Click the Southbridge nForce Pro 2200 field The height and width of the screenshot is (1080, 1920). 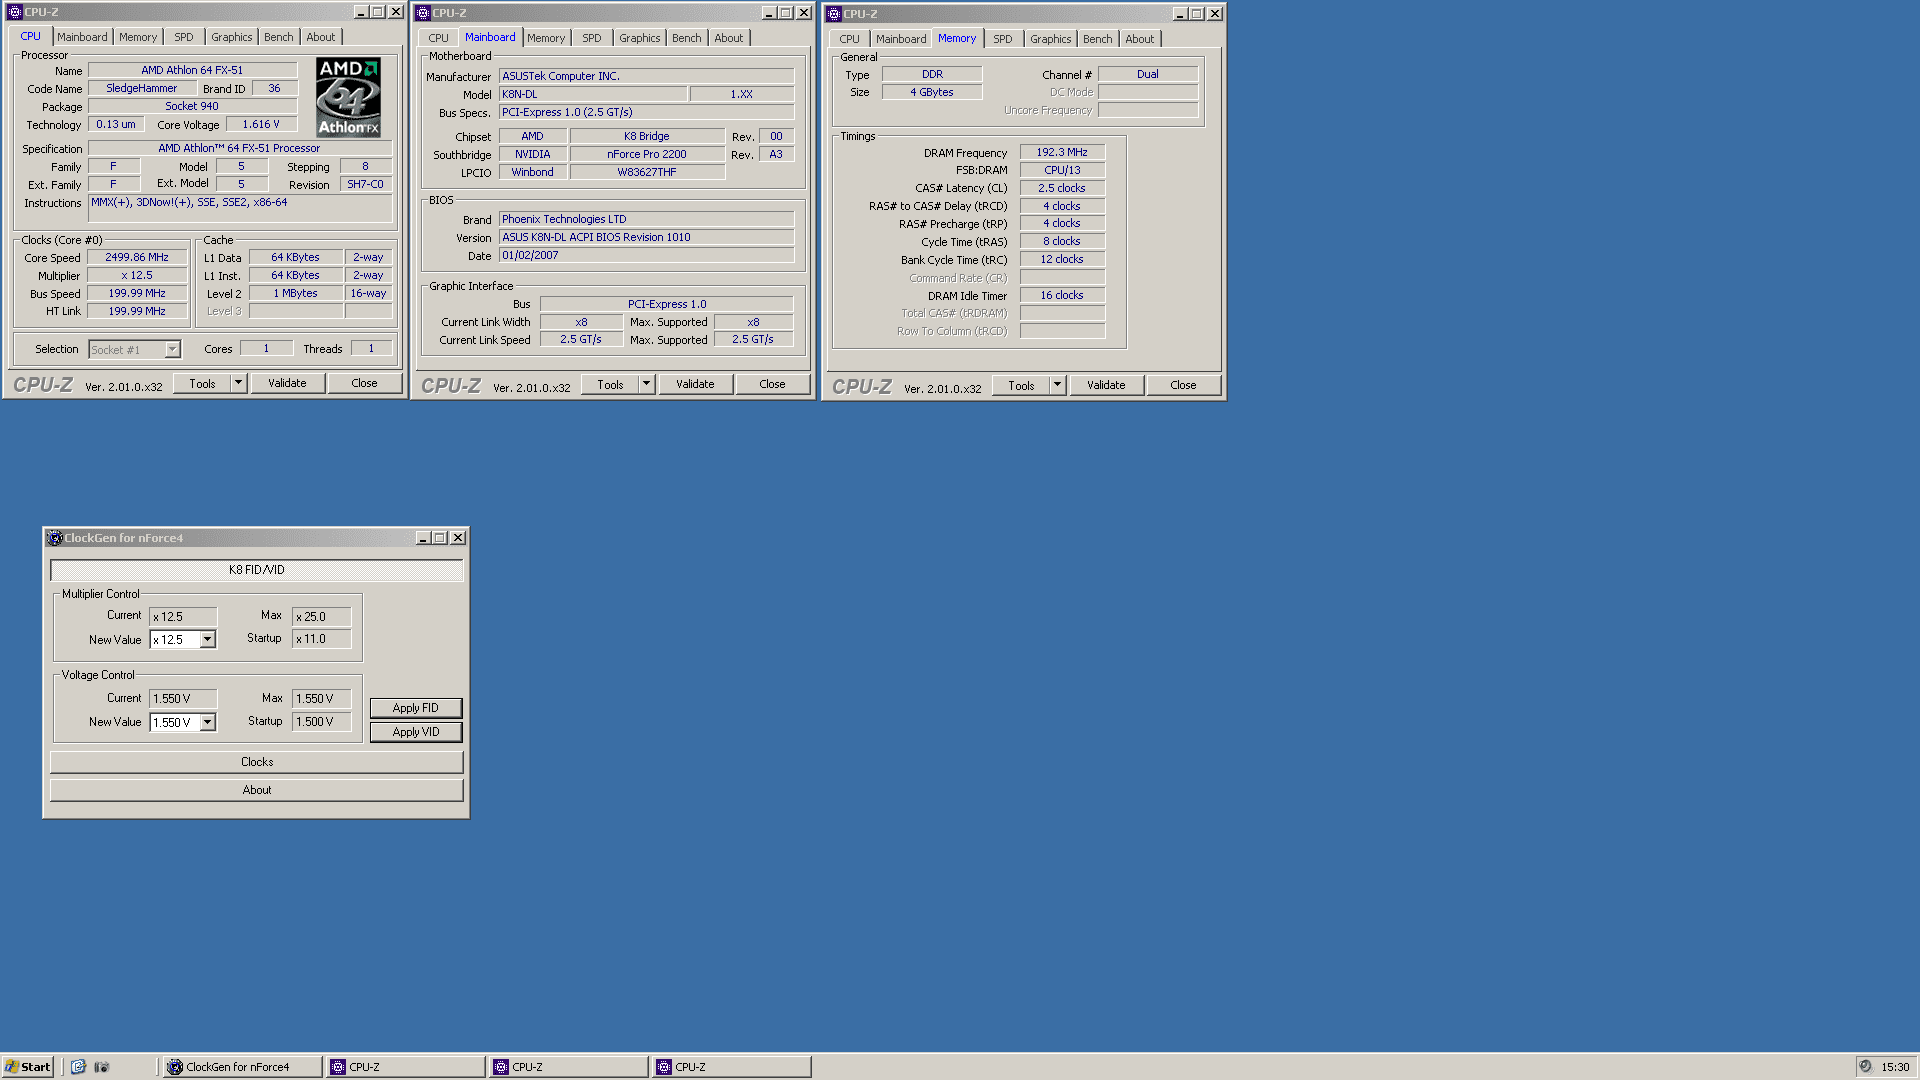click(647, 154)
